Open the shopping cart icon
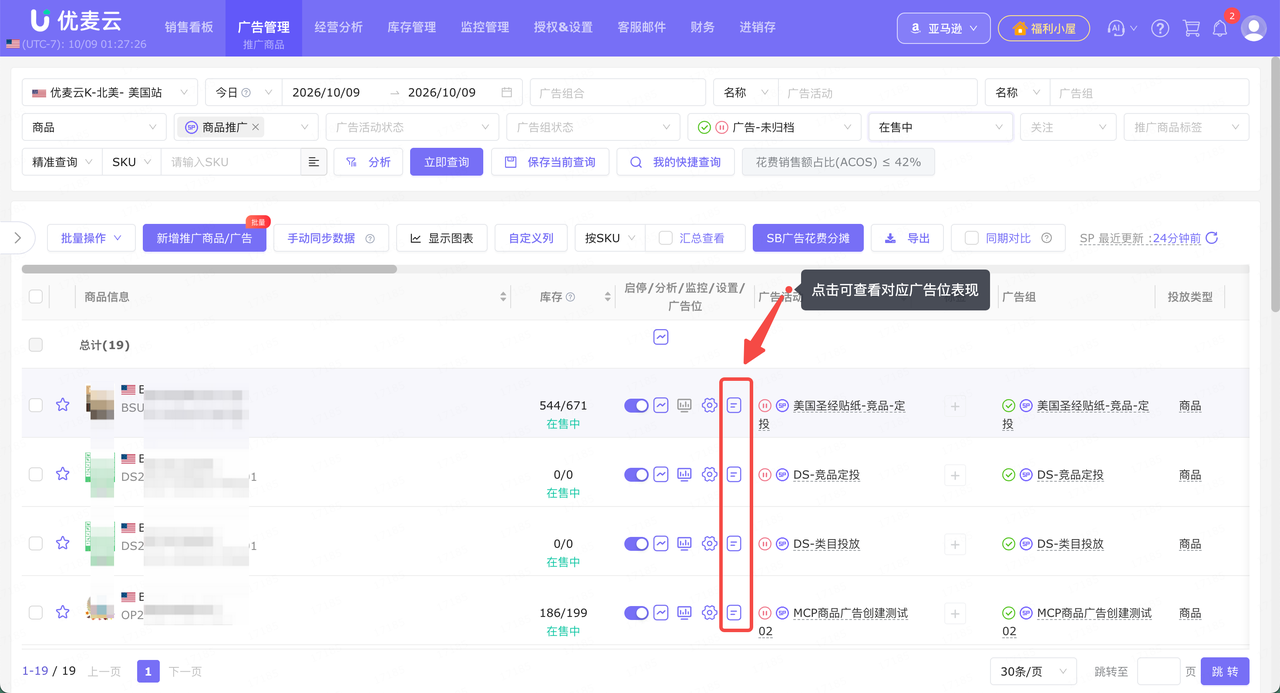 tap(1191, 28)
